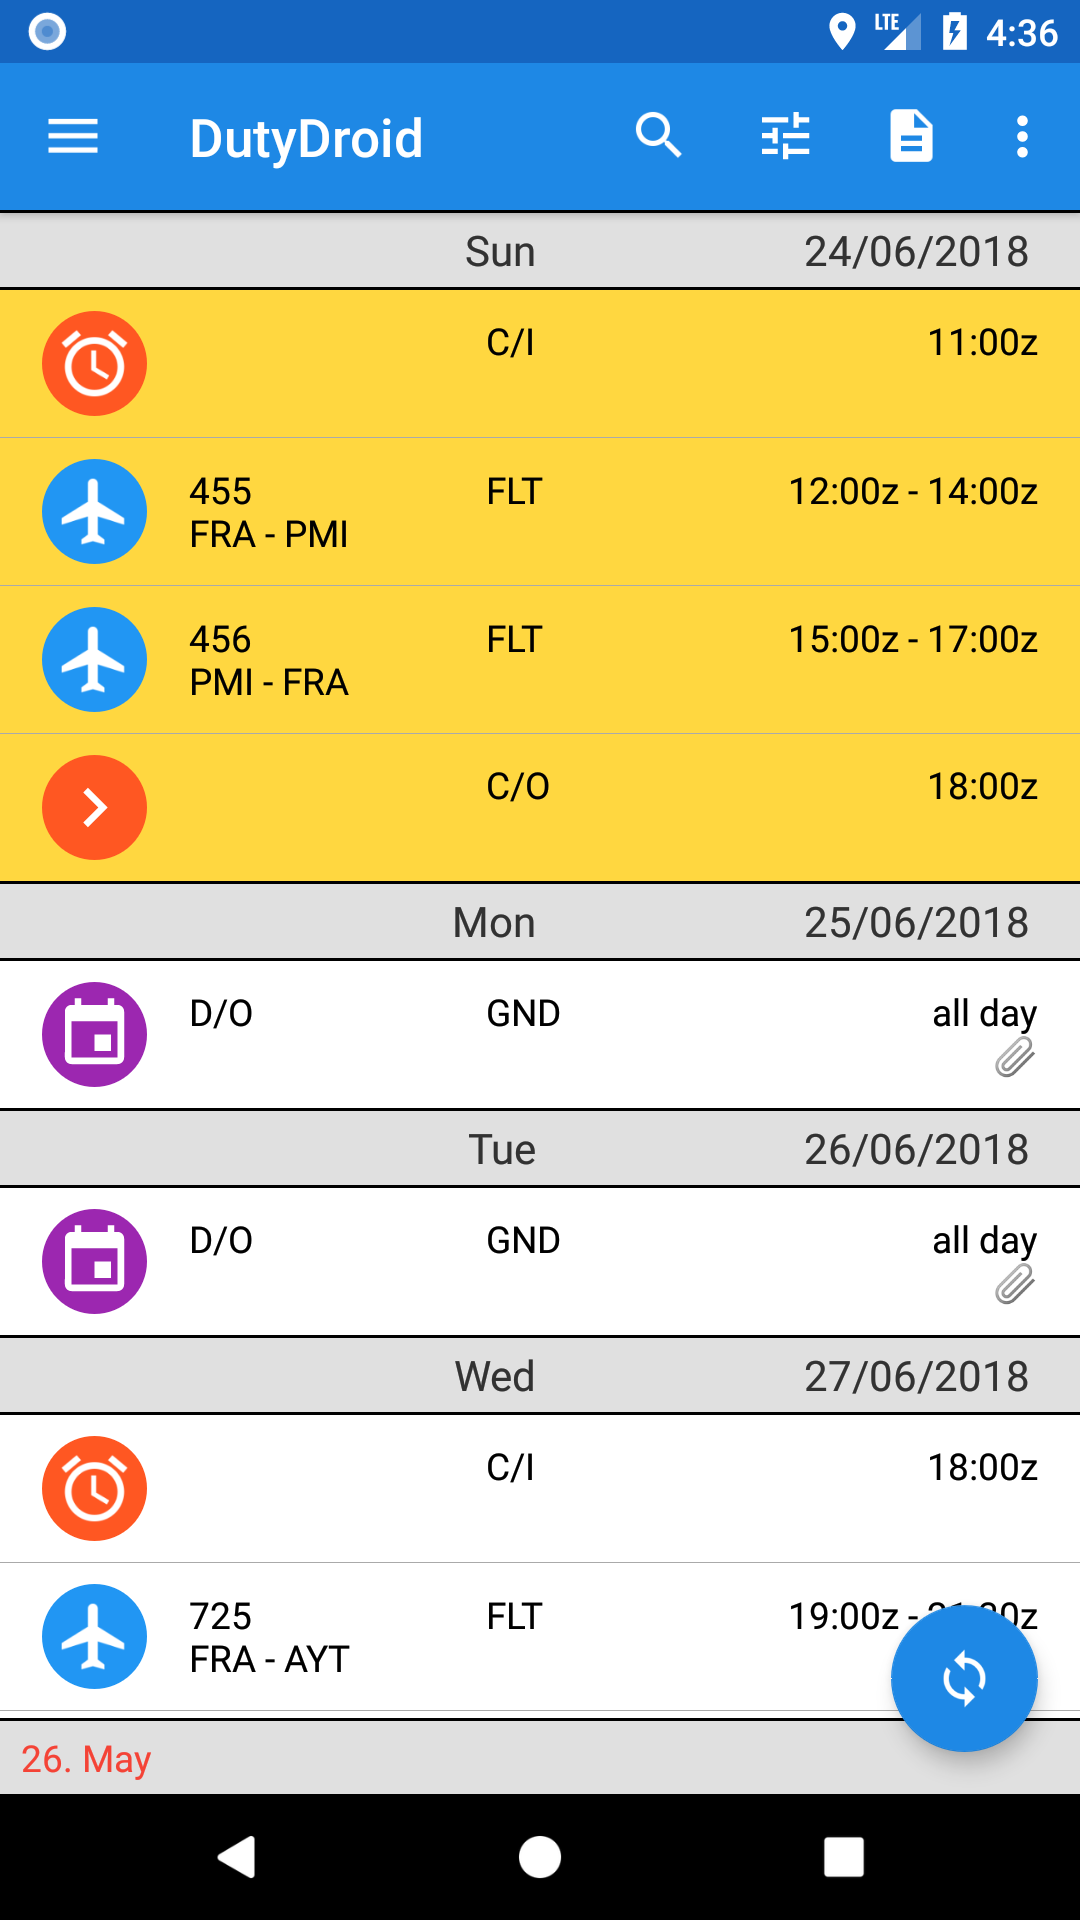Tap the purple calendar icon on Monday
The width and height of the screenshot is (1080, 1920).
[94, 1034]
